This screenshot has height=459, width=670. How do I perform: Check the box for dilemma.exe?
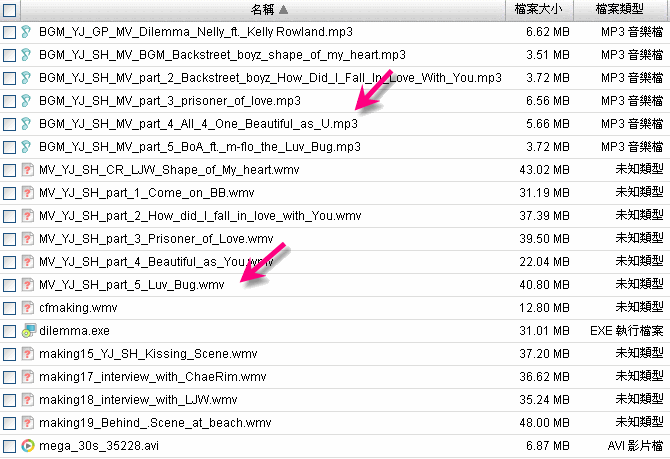(x=9, y=331)
